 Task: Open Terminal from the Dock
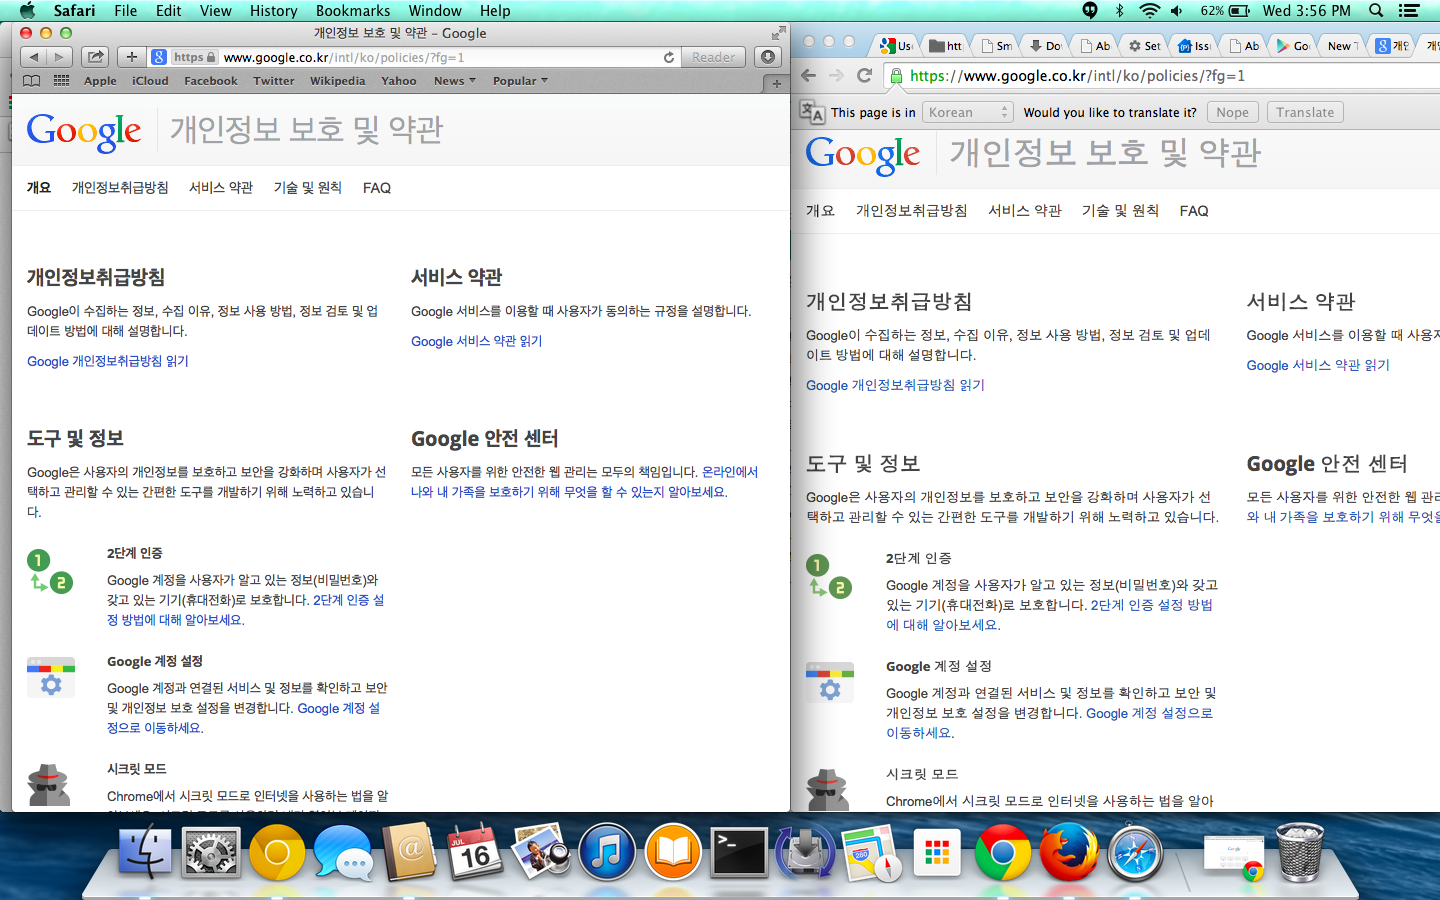click(x=738, y=852)
